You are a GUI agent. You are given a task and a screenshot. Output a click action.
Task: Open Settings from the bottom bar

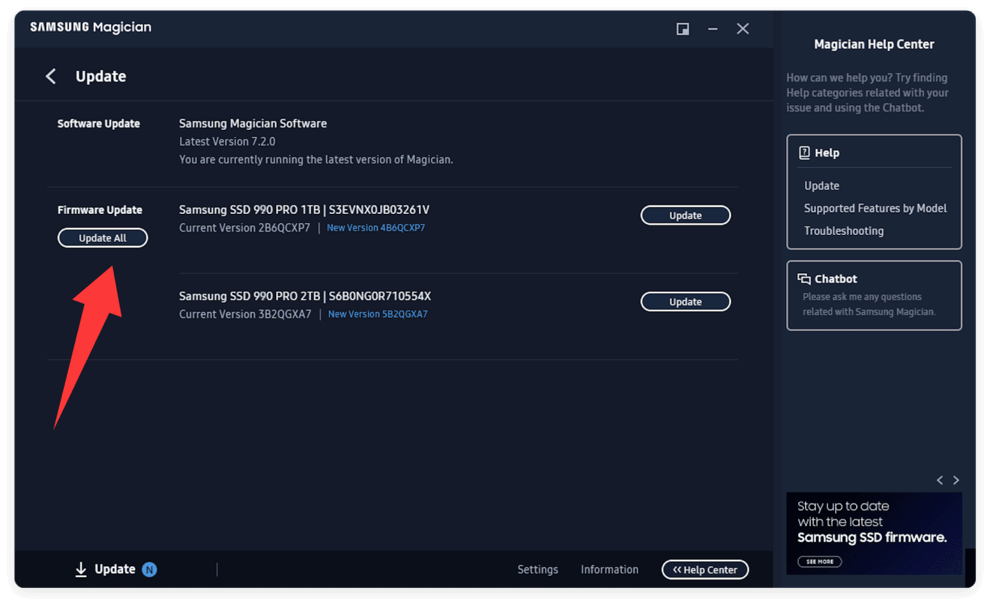pyautogui.click(x=537, y=569)
